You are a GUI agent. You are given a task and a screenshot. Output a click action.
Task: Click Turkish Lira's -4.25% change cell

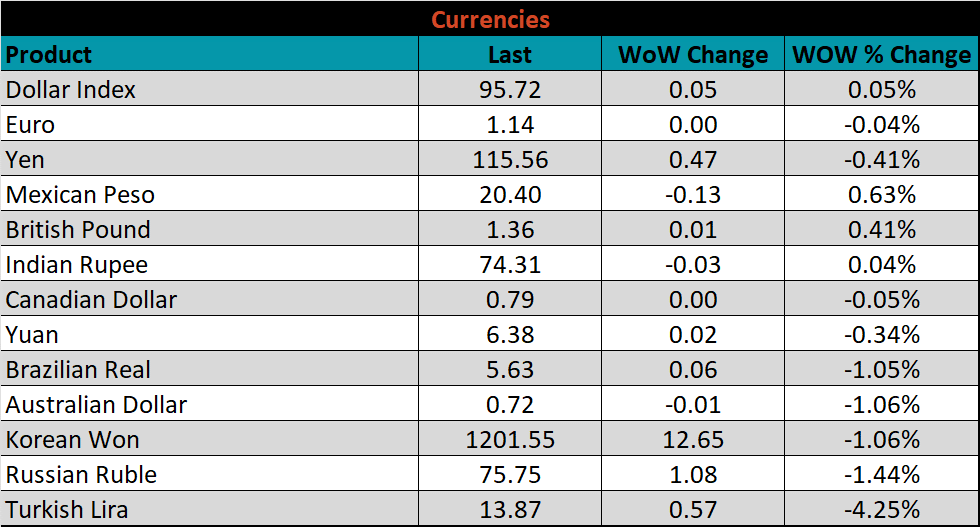881,510
